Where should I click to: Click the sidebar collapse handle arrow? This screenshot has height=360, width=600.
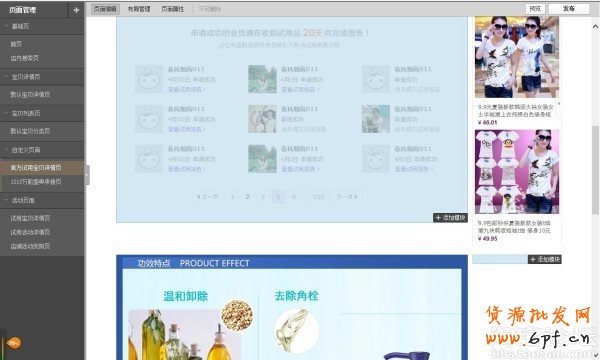tap(87, 175)
